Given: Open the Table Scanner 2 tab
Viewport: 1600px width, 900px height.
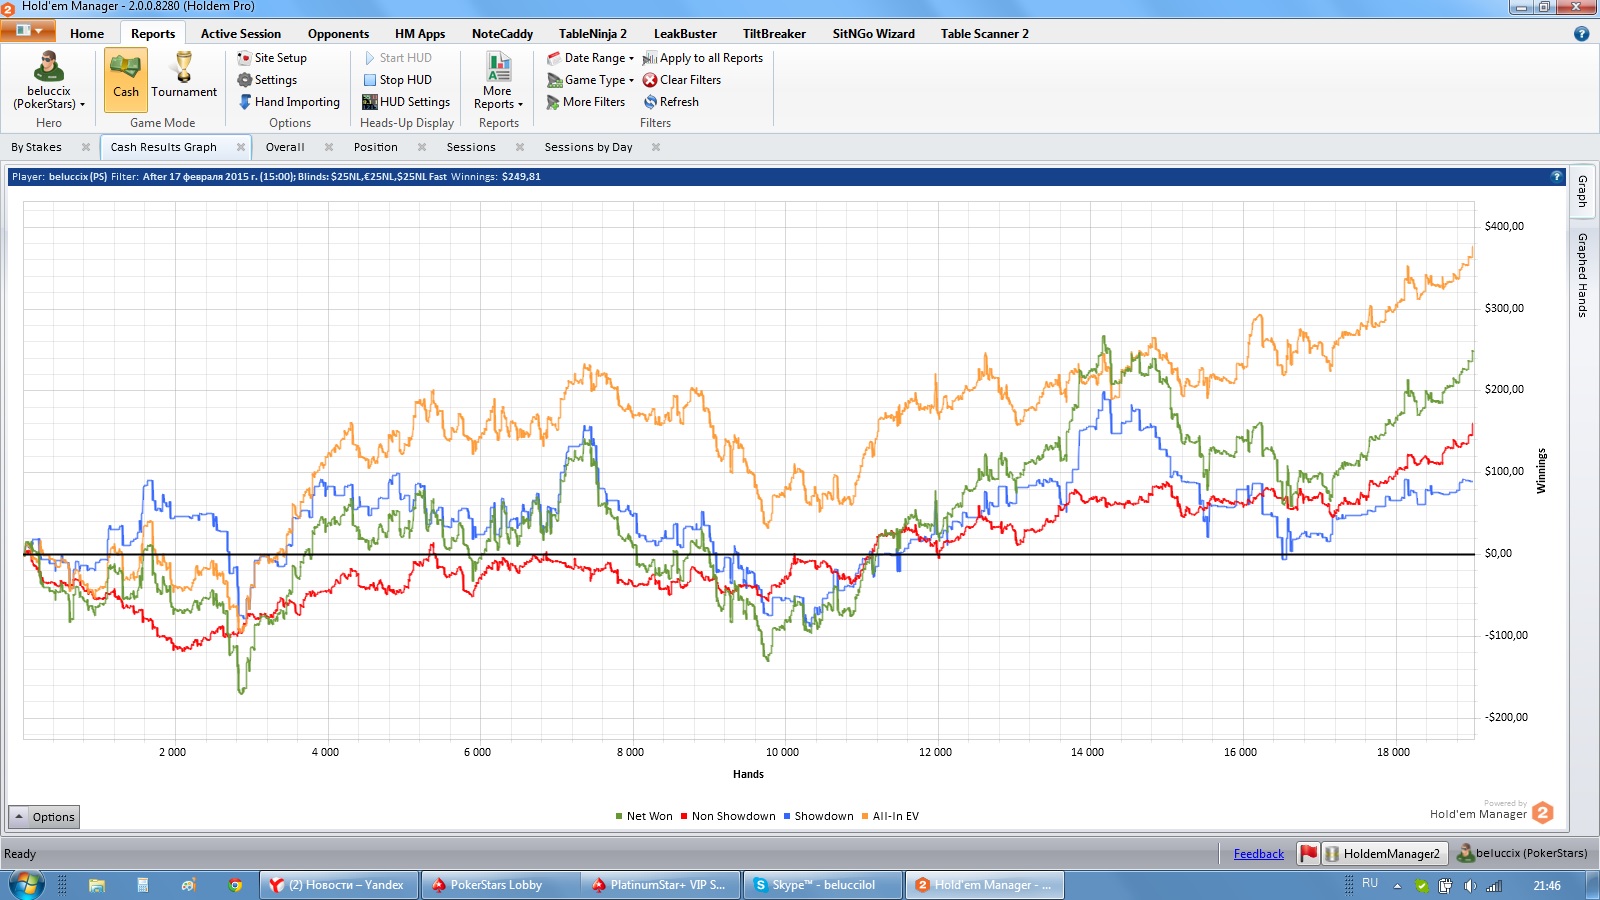Looking at the screenshot, I should (984, 33).
